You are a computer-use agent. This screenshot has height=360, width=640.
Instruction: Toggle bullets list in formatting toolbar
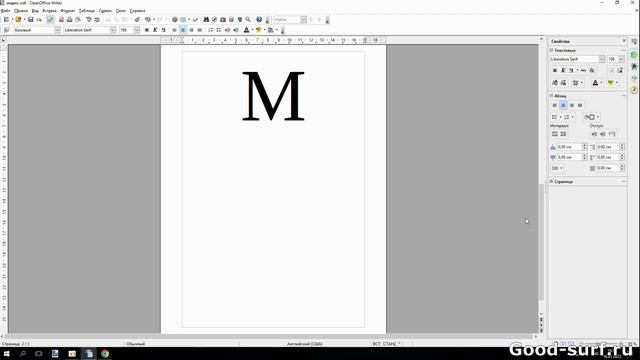[x=219, y=30]
